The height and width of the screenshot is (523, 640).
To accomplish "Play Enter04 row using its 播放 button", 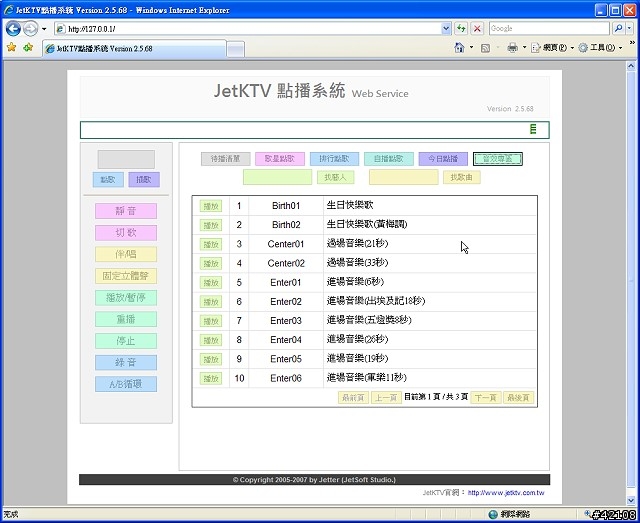I will 211,341.
